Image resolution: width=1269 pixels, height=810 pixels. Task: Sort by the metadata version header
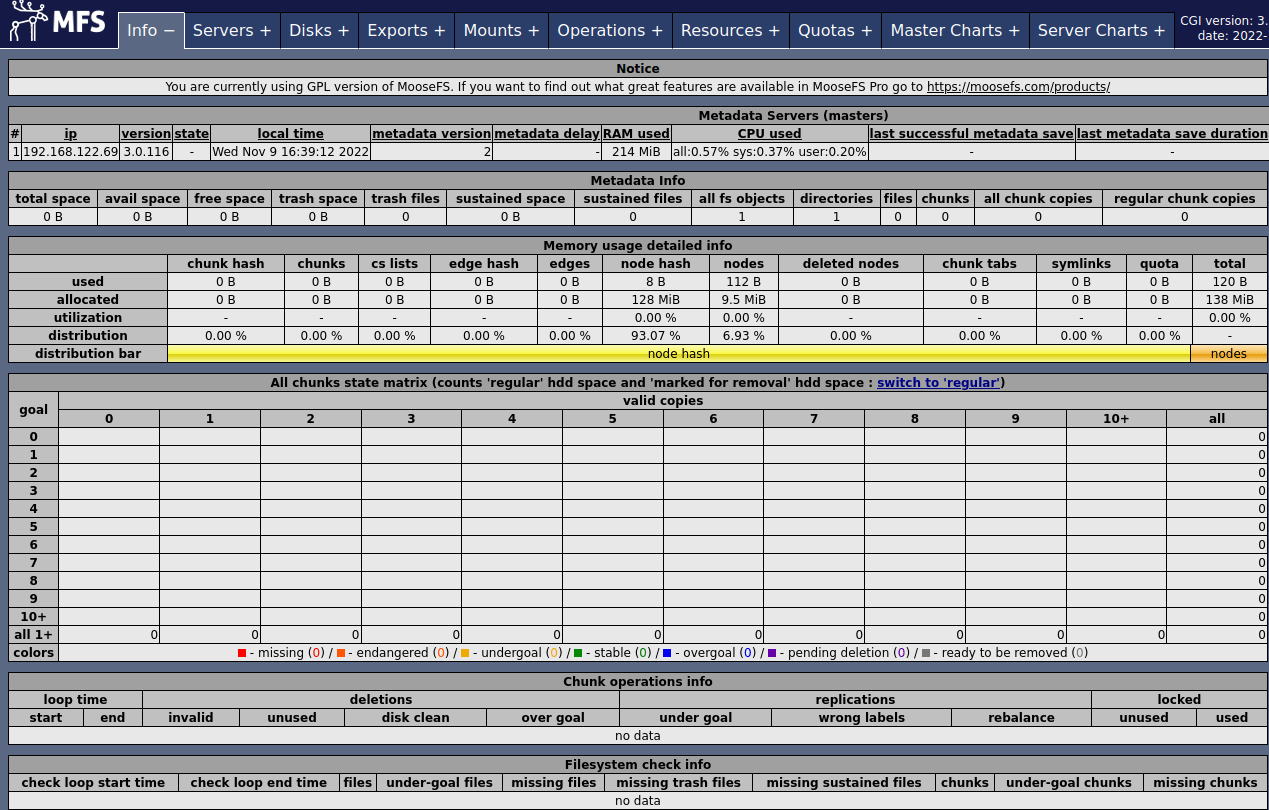tap(431, 134)
